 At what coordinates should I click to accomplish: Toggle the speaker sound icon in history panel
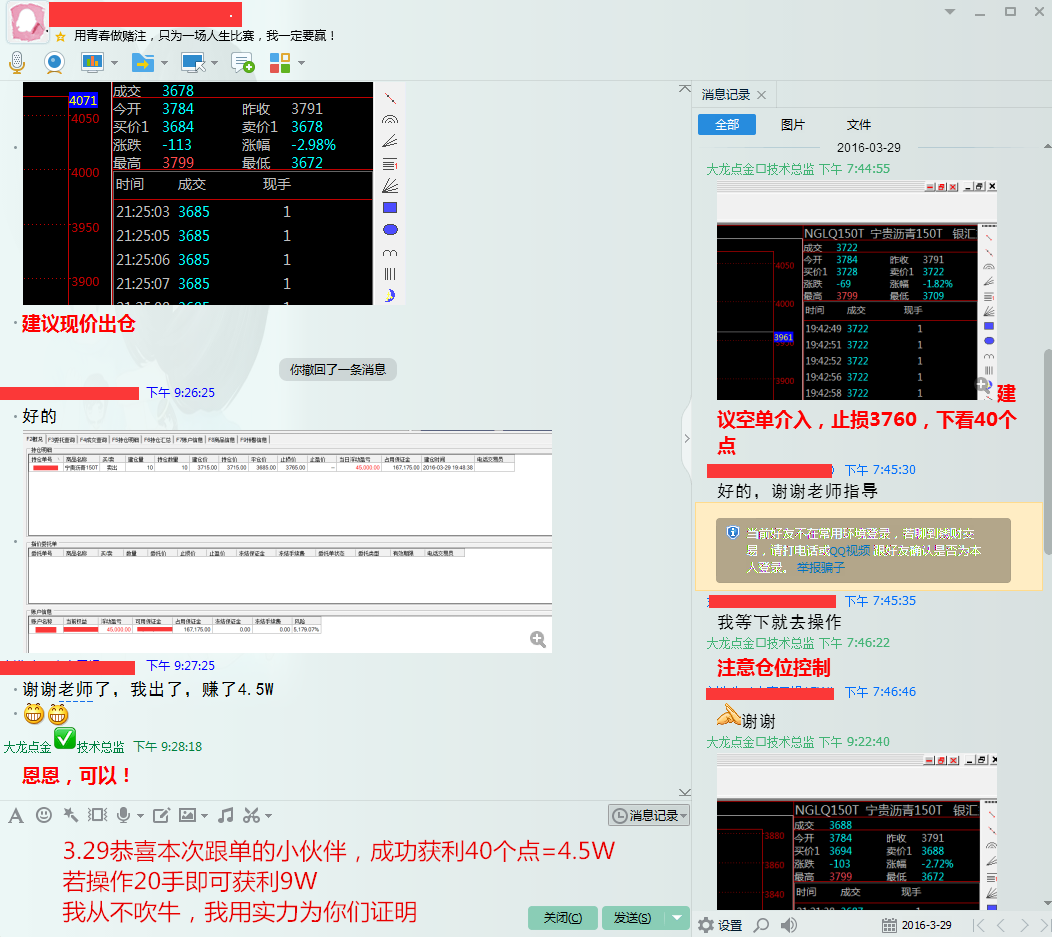(789, 925)
